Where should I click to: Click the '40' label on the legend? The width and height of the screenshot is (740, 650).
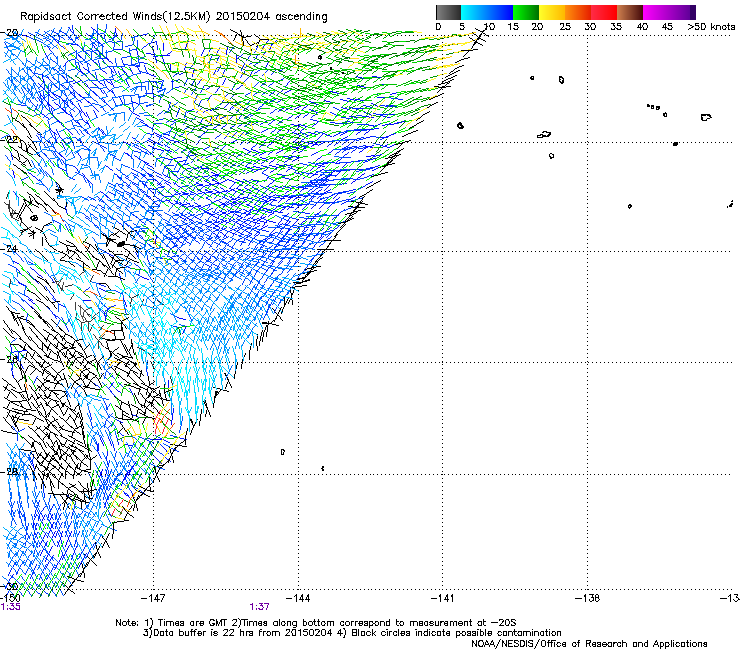pos(642,27)
